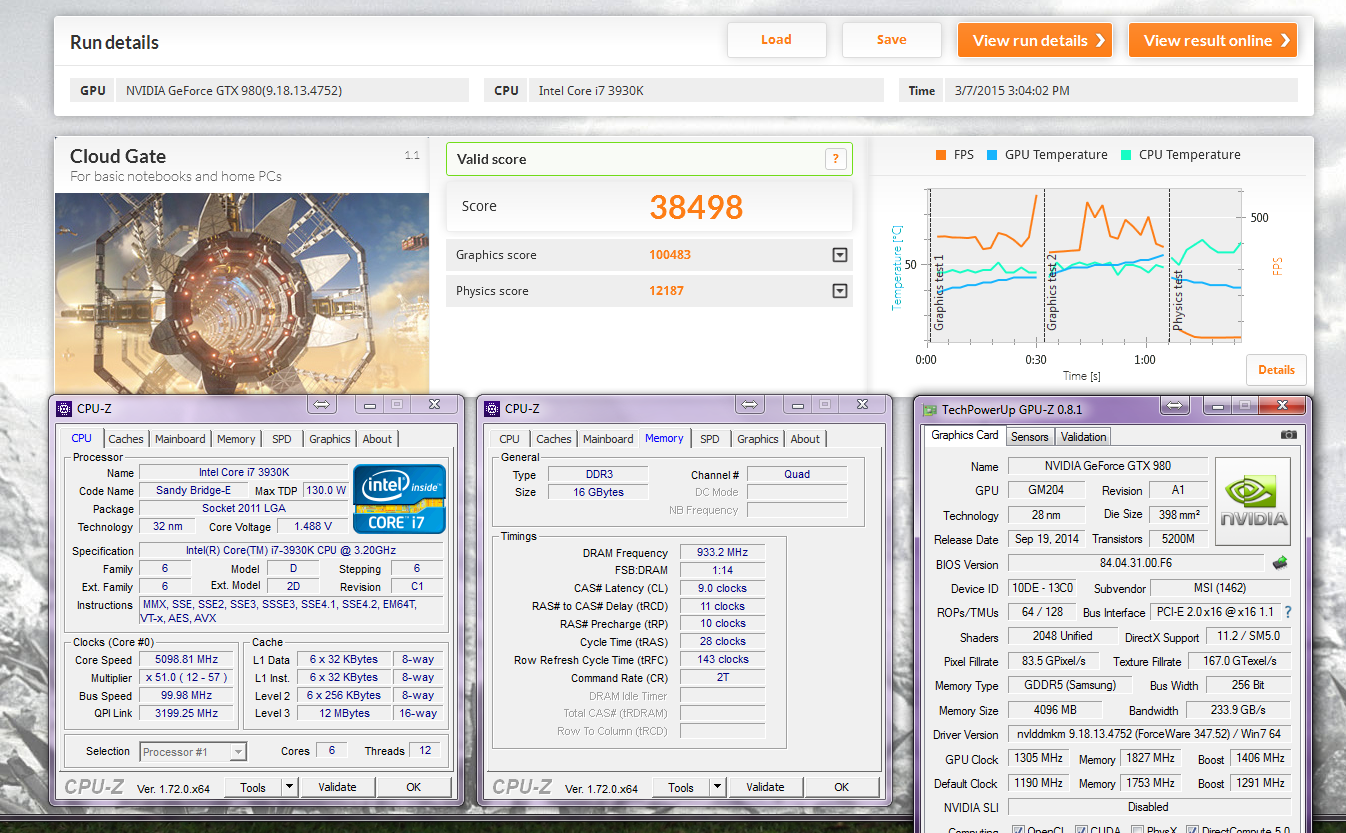Click the Load button in Run details
This screenshot has height=833, width=1346.
click(x=776, y=40)
